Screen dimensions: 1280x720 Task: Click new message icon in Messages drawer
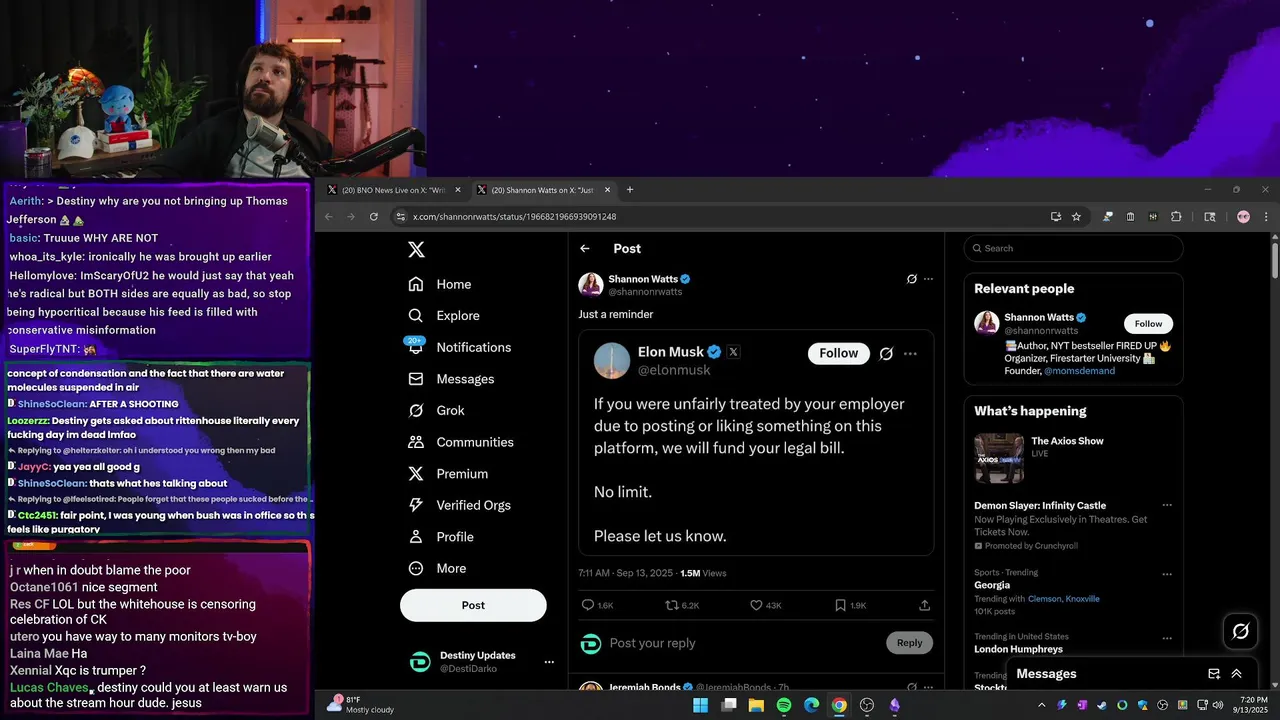tap(1214, 674)
